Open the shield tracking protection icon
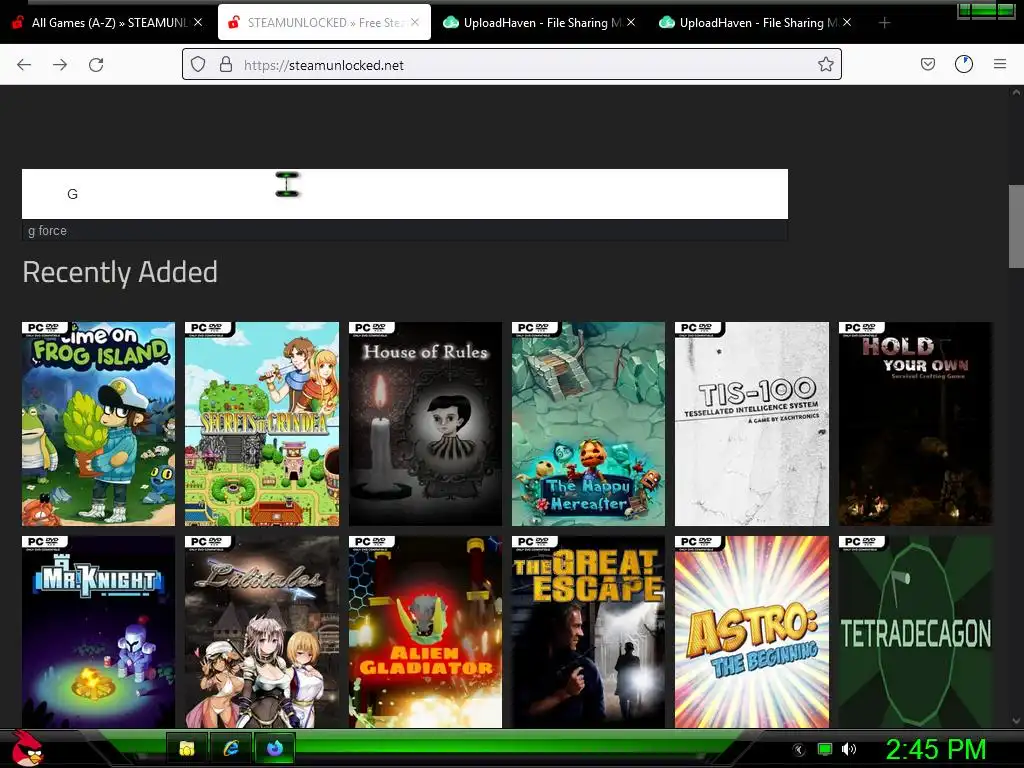 click(x=198, y=65)
